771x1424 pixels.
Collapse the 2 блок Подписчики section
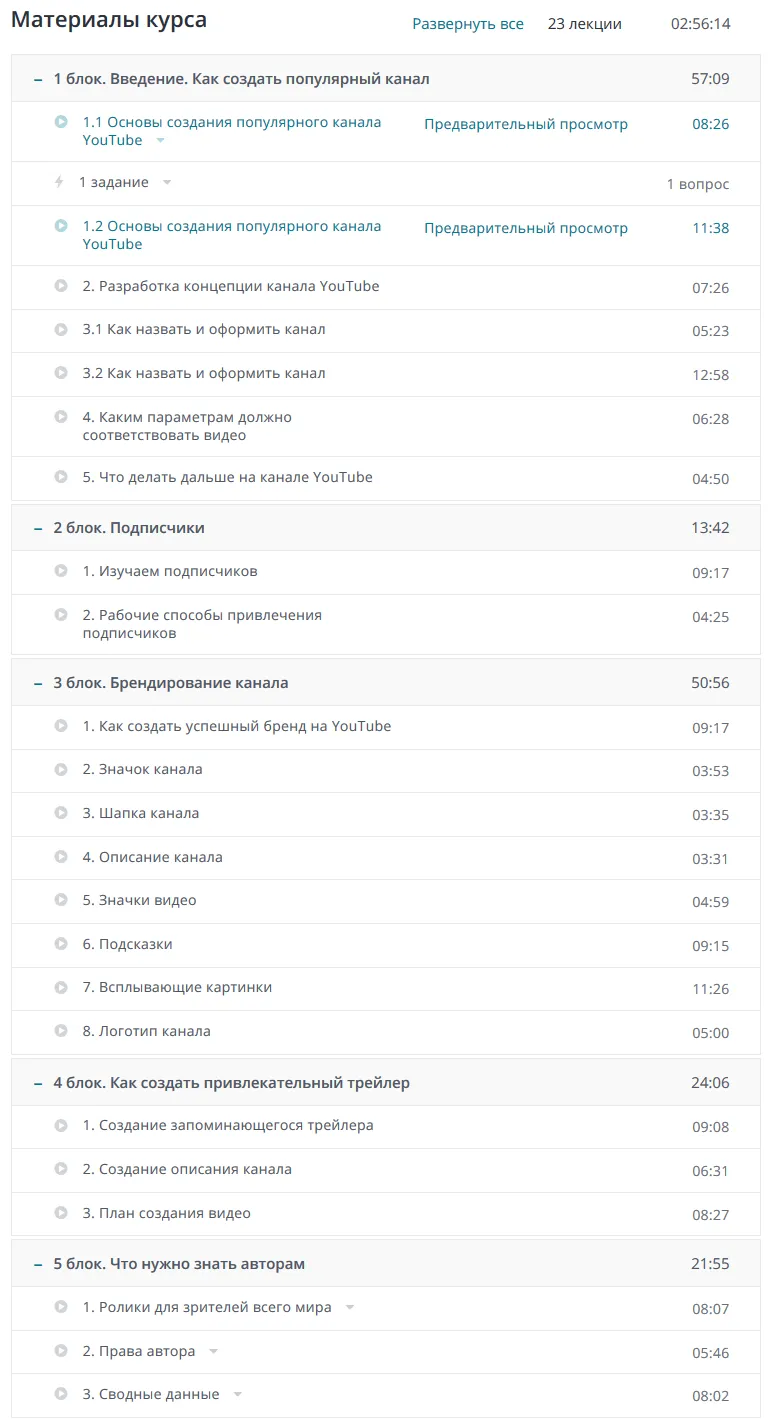coord(38,528)
